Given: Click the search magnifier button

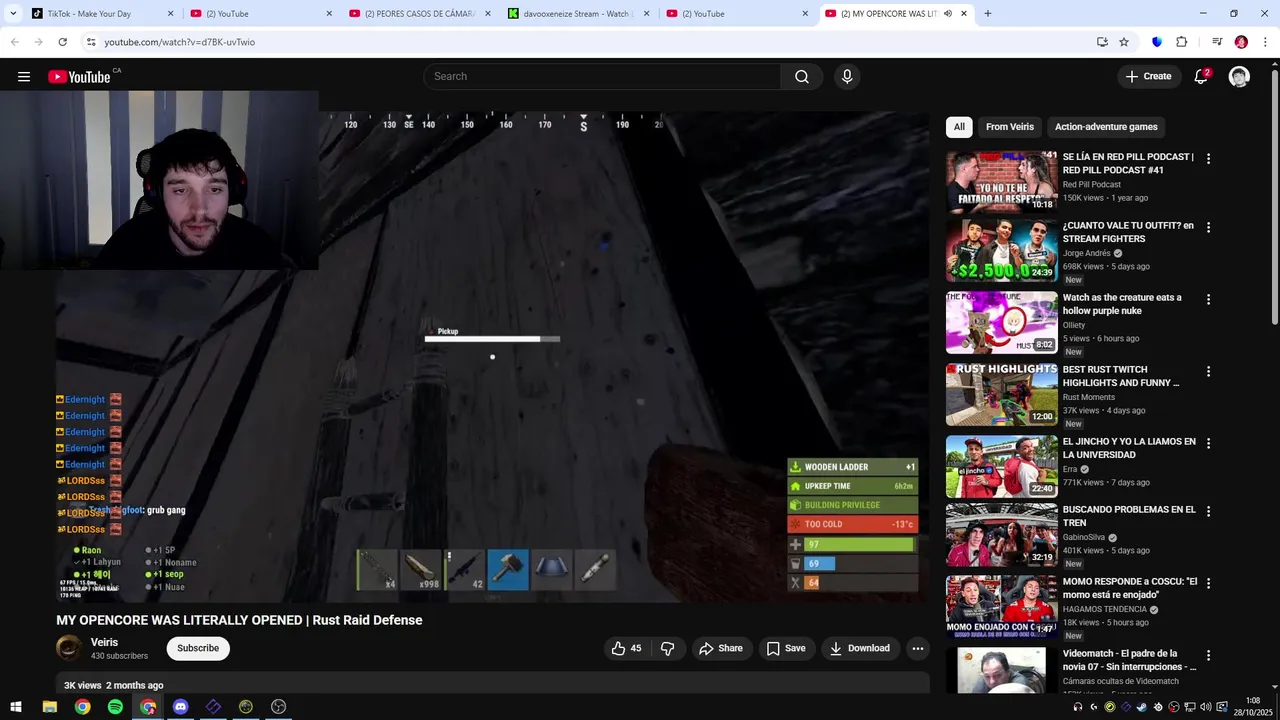Looking at the screenshot, I should [x=802, y=77].
